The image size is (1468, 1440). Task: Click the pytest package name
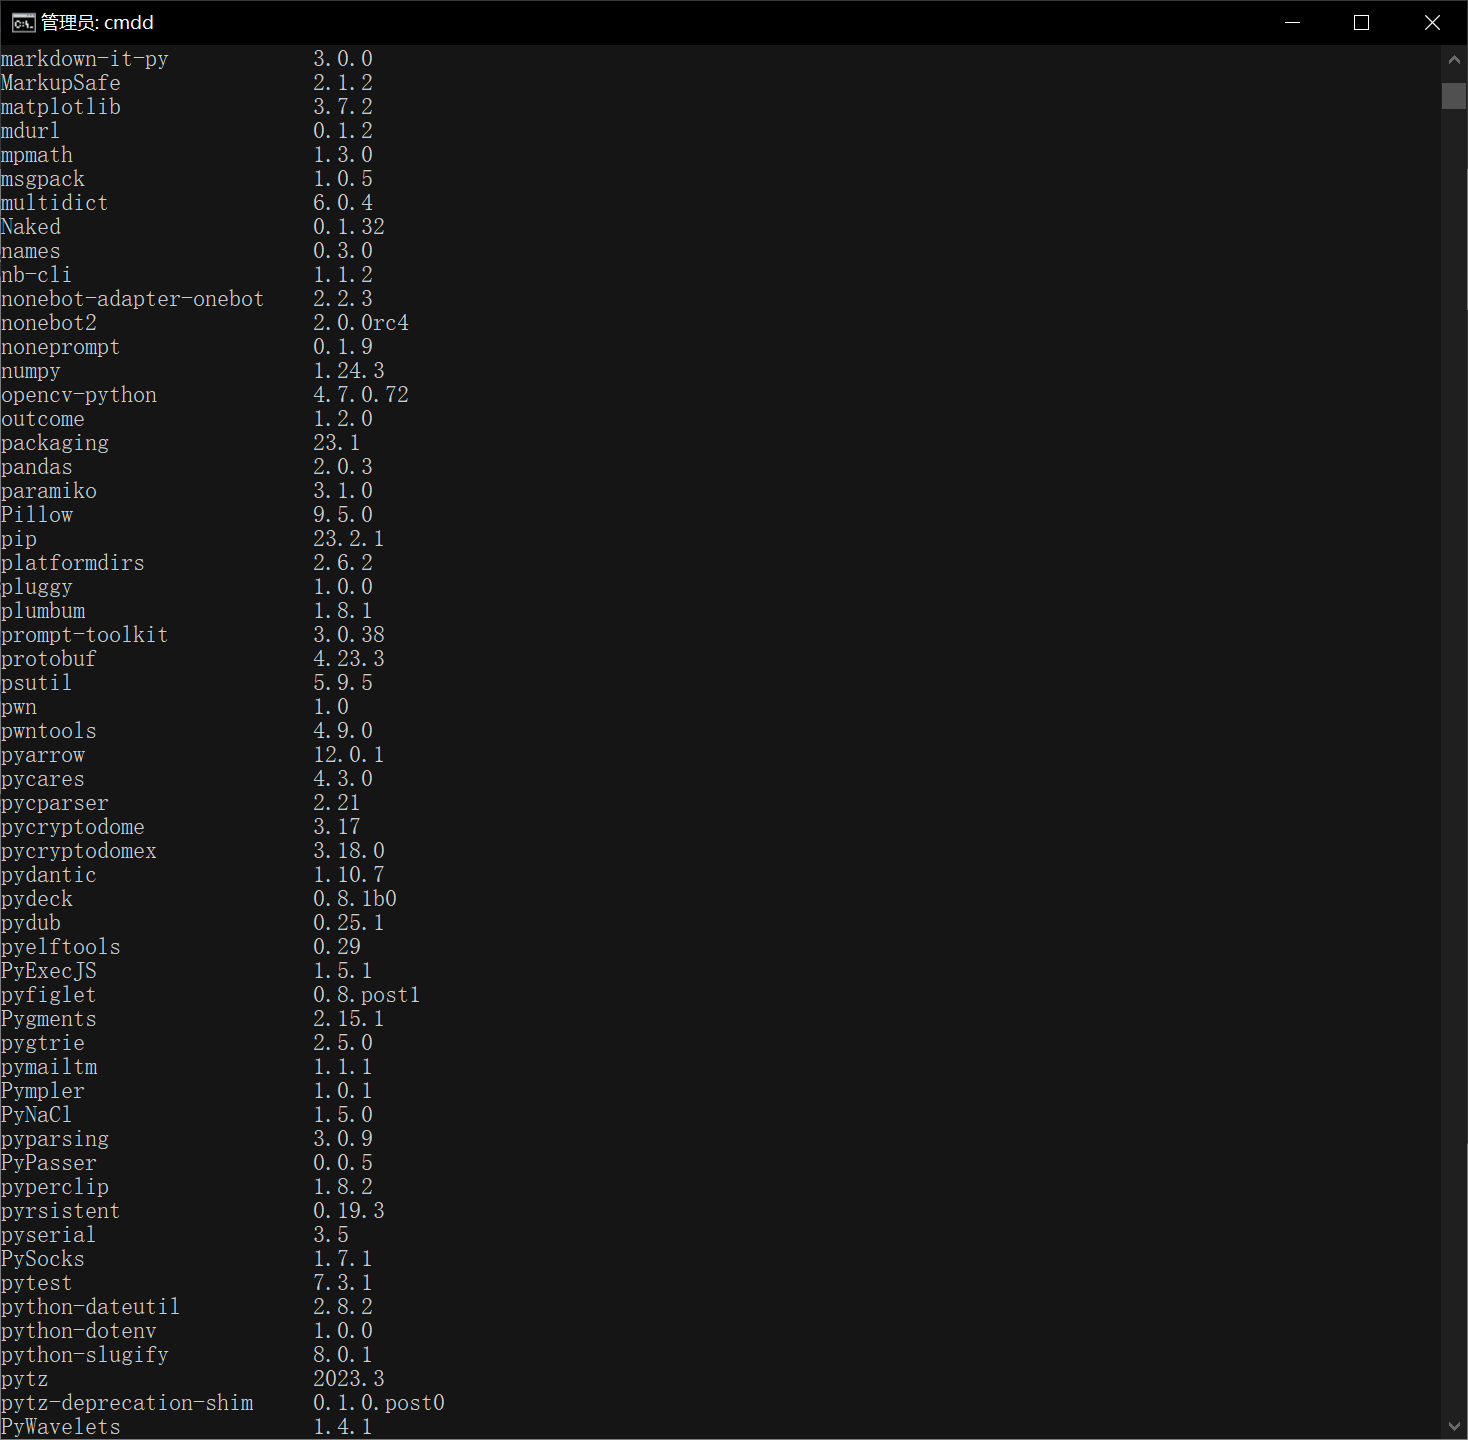point(37,1283)
